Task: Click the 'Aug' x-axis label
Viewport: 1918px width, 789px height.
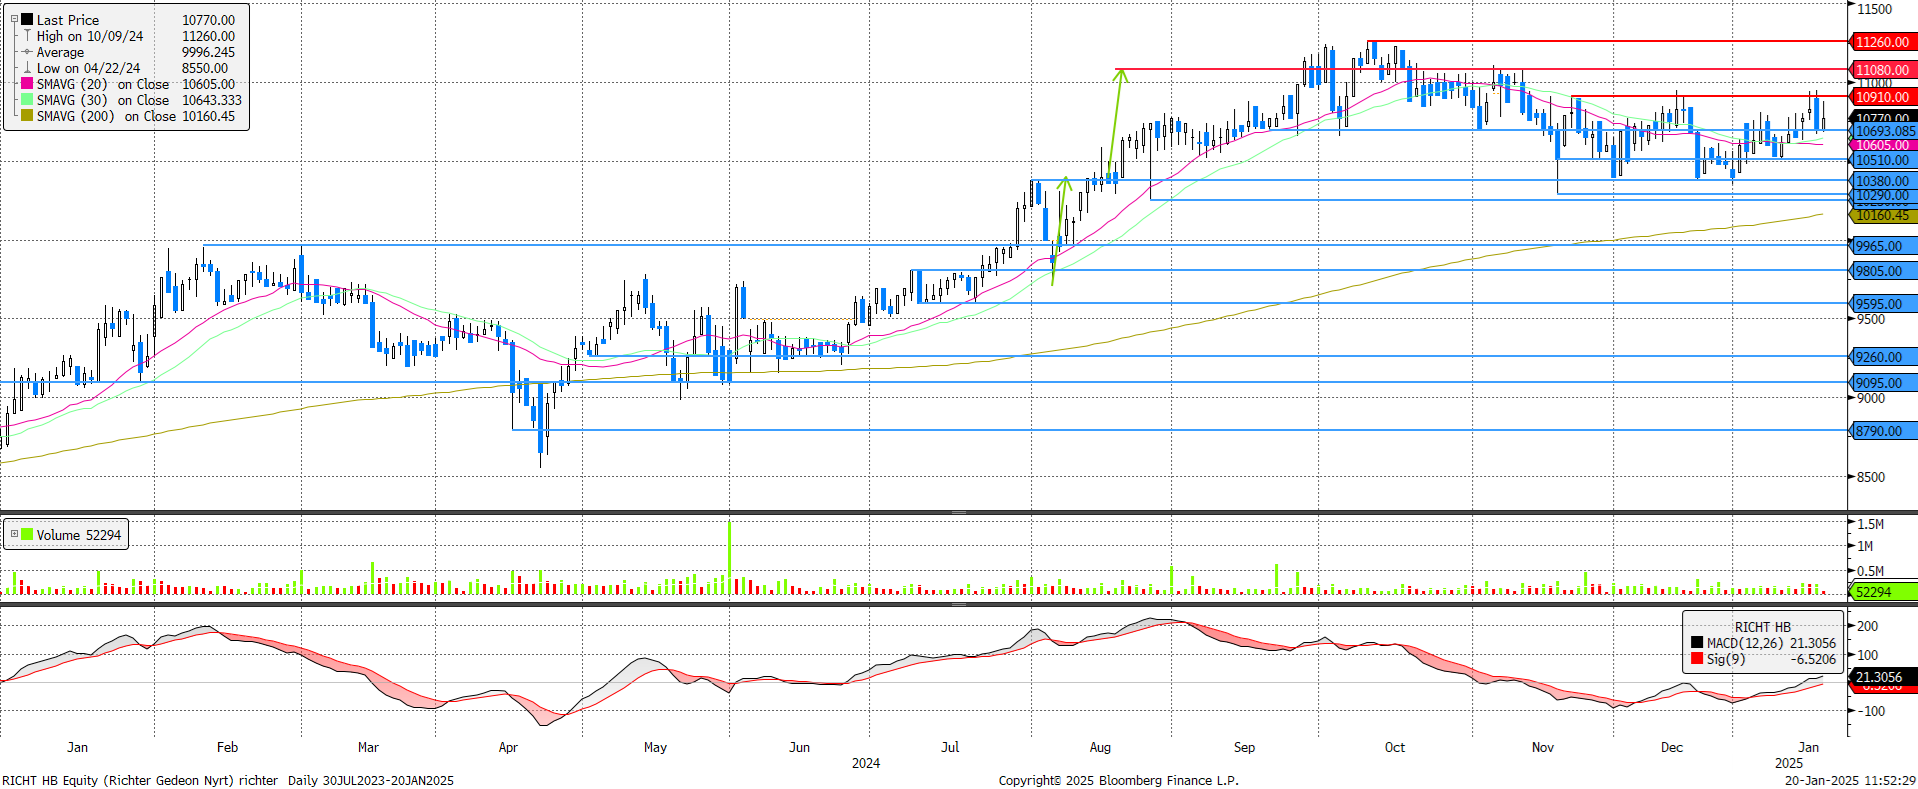Action: click(1100, 747)
